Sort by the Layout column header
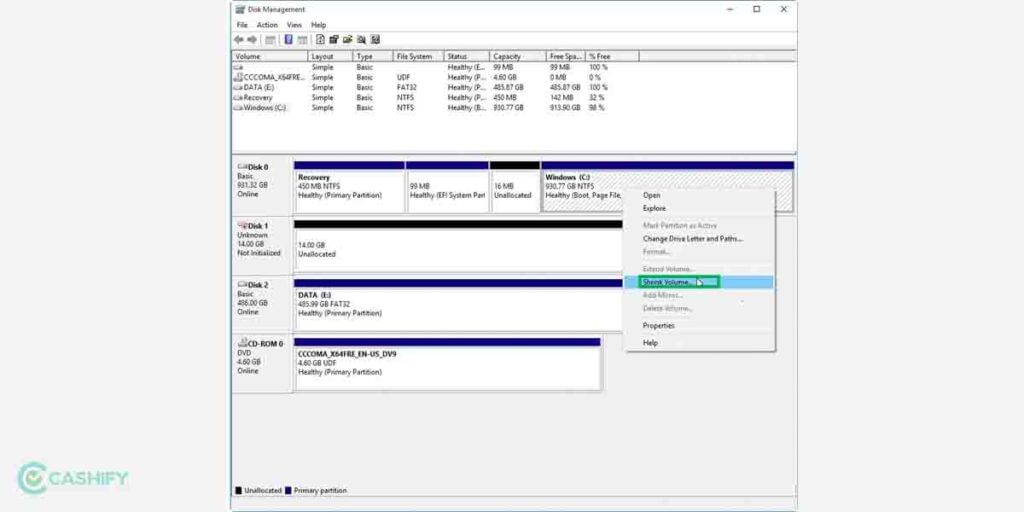The width and height of the screenshot is (1024, 512). [x=330, y=57]
